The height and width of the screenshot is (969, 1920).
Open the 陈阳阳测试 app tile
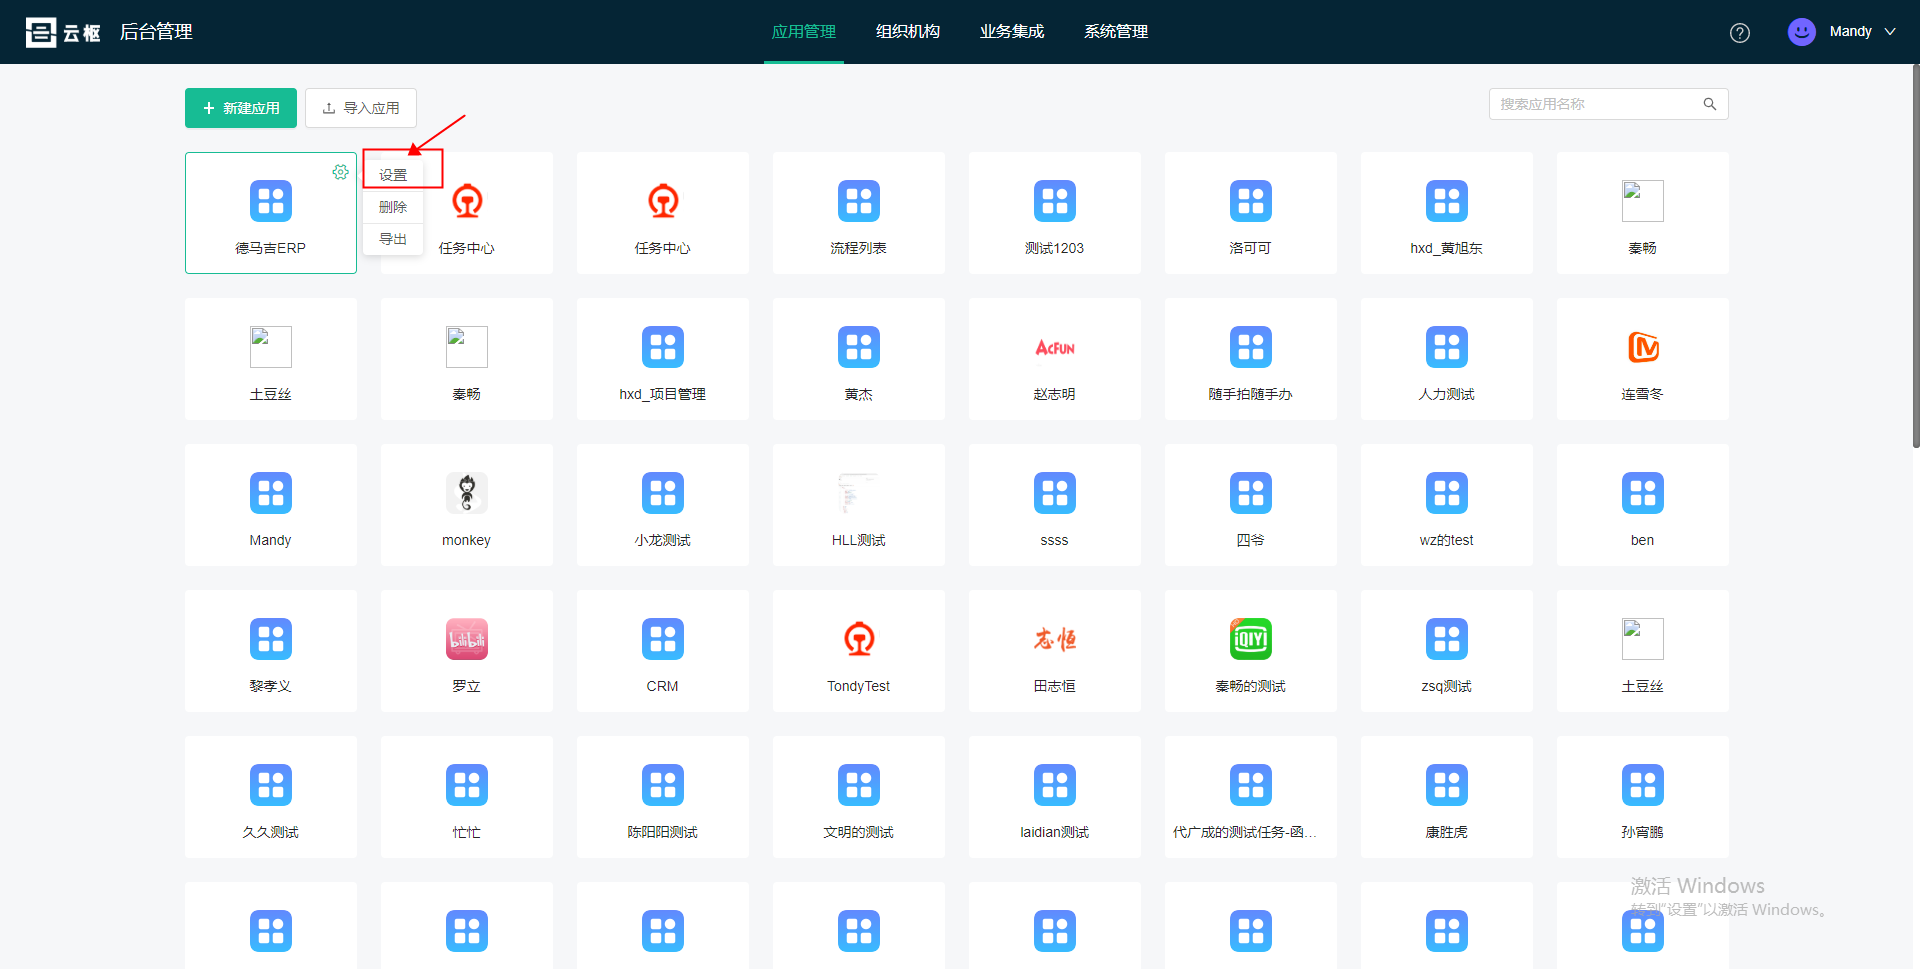(x=663, y=797)
